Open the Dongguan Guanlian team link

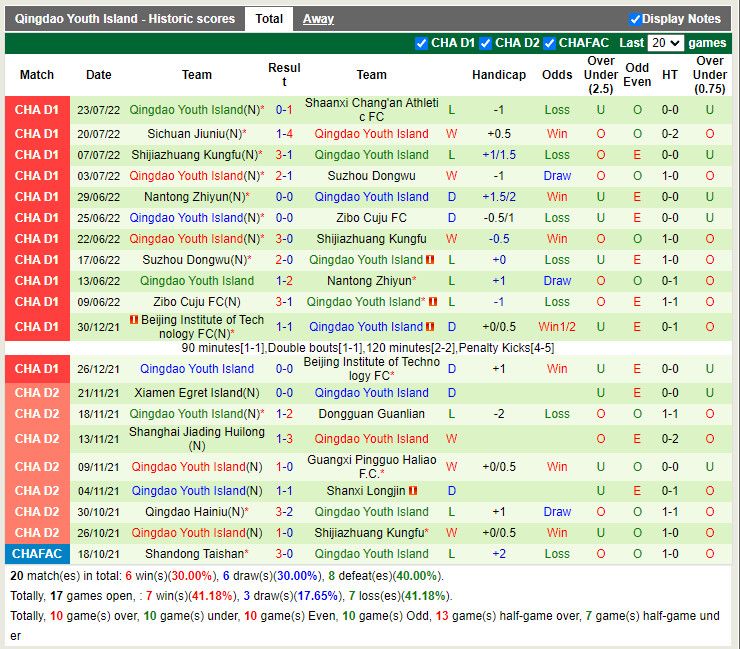point(371,414)
